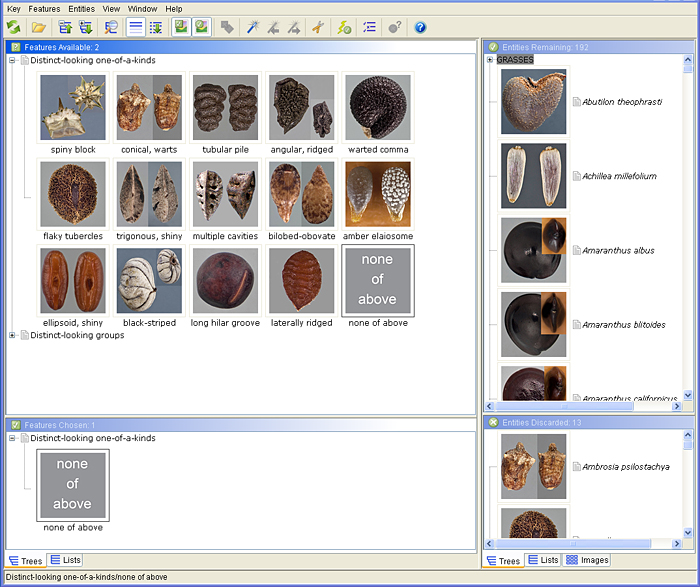
Task: Toggle entity thumbnails button in toolbar
Action: pyautogui.click(x=202, y=28)
